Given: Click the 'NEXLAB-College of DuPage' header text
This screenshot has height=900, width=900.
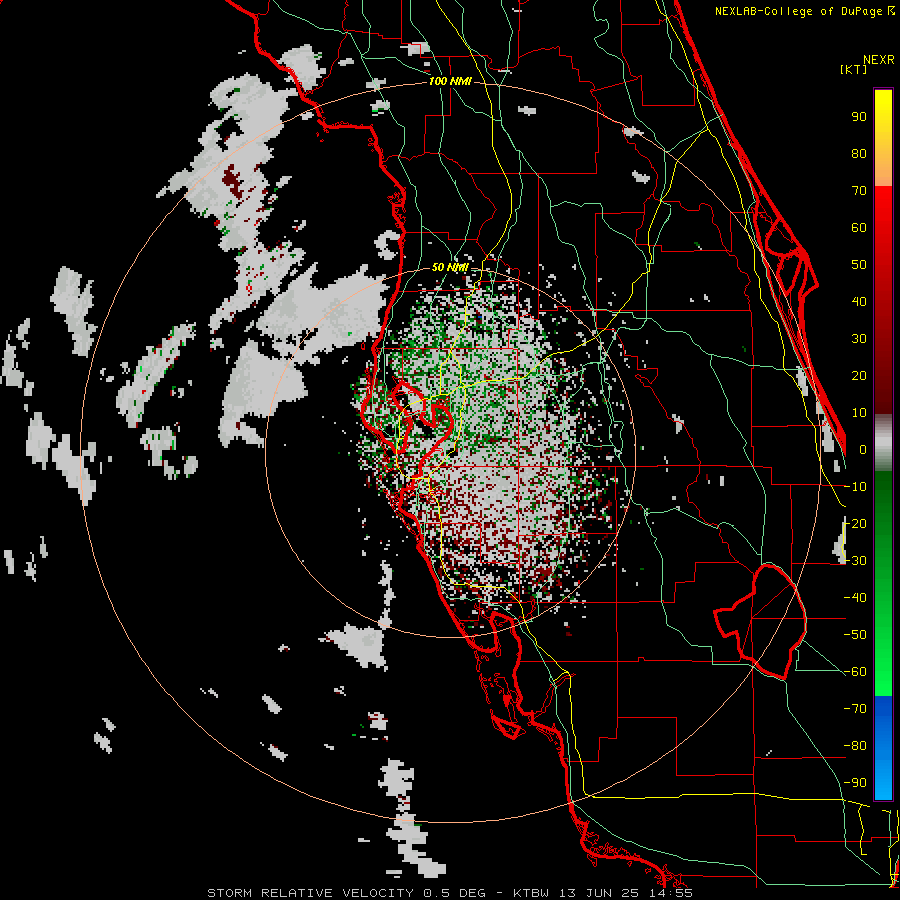Looking at the screenshot, I should click(x=800, y=11).
